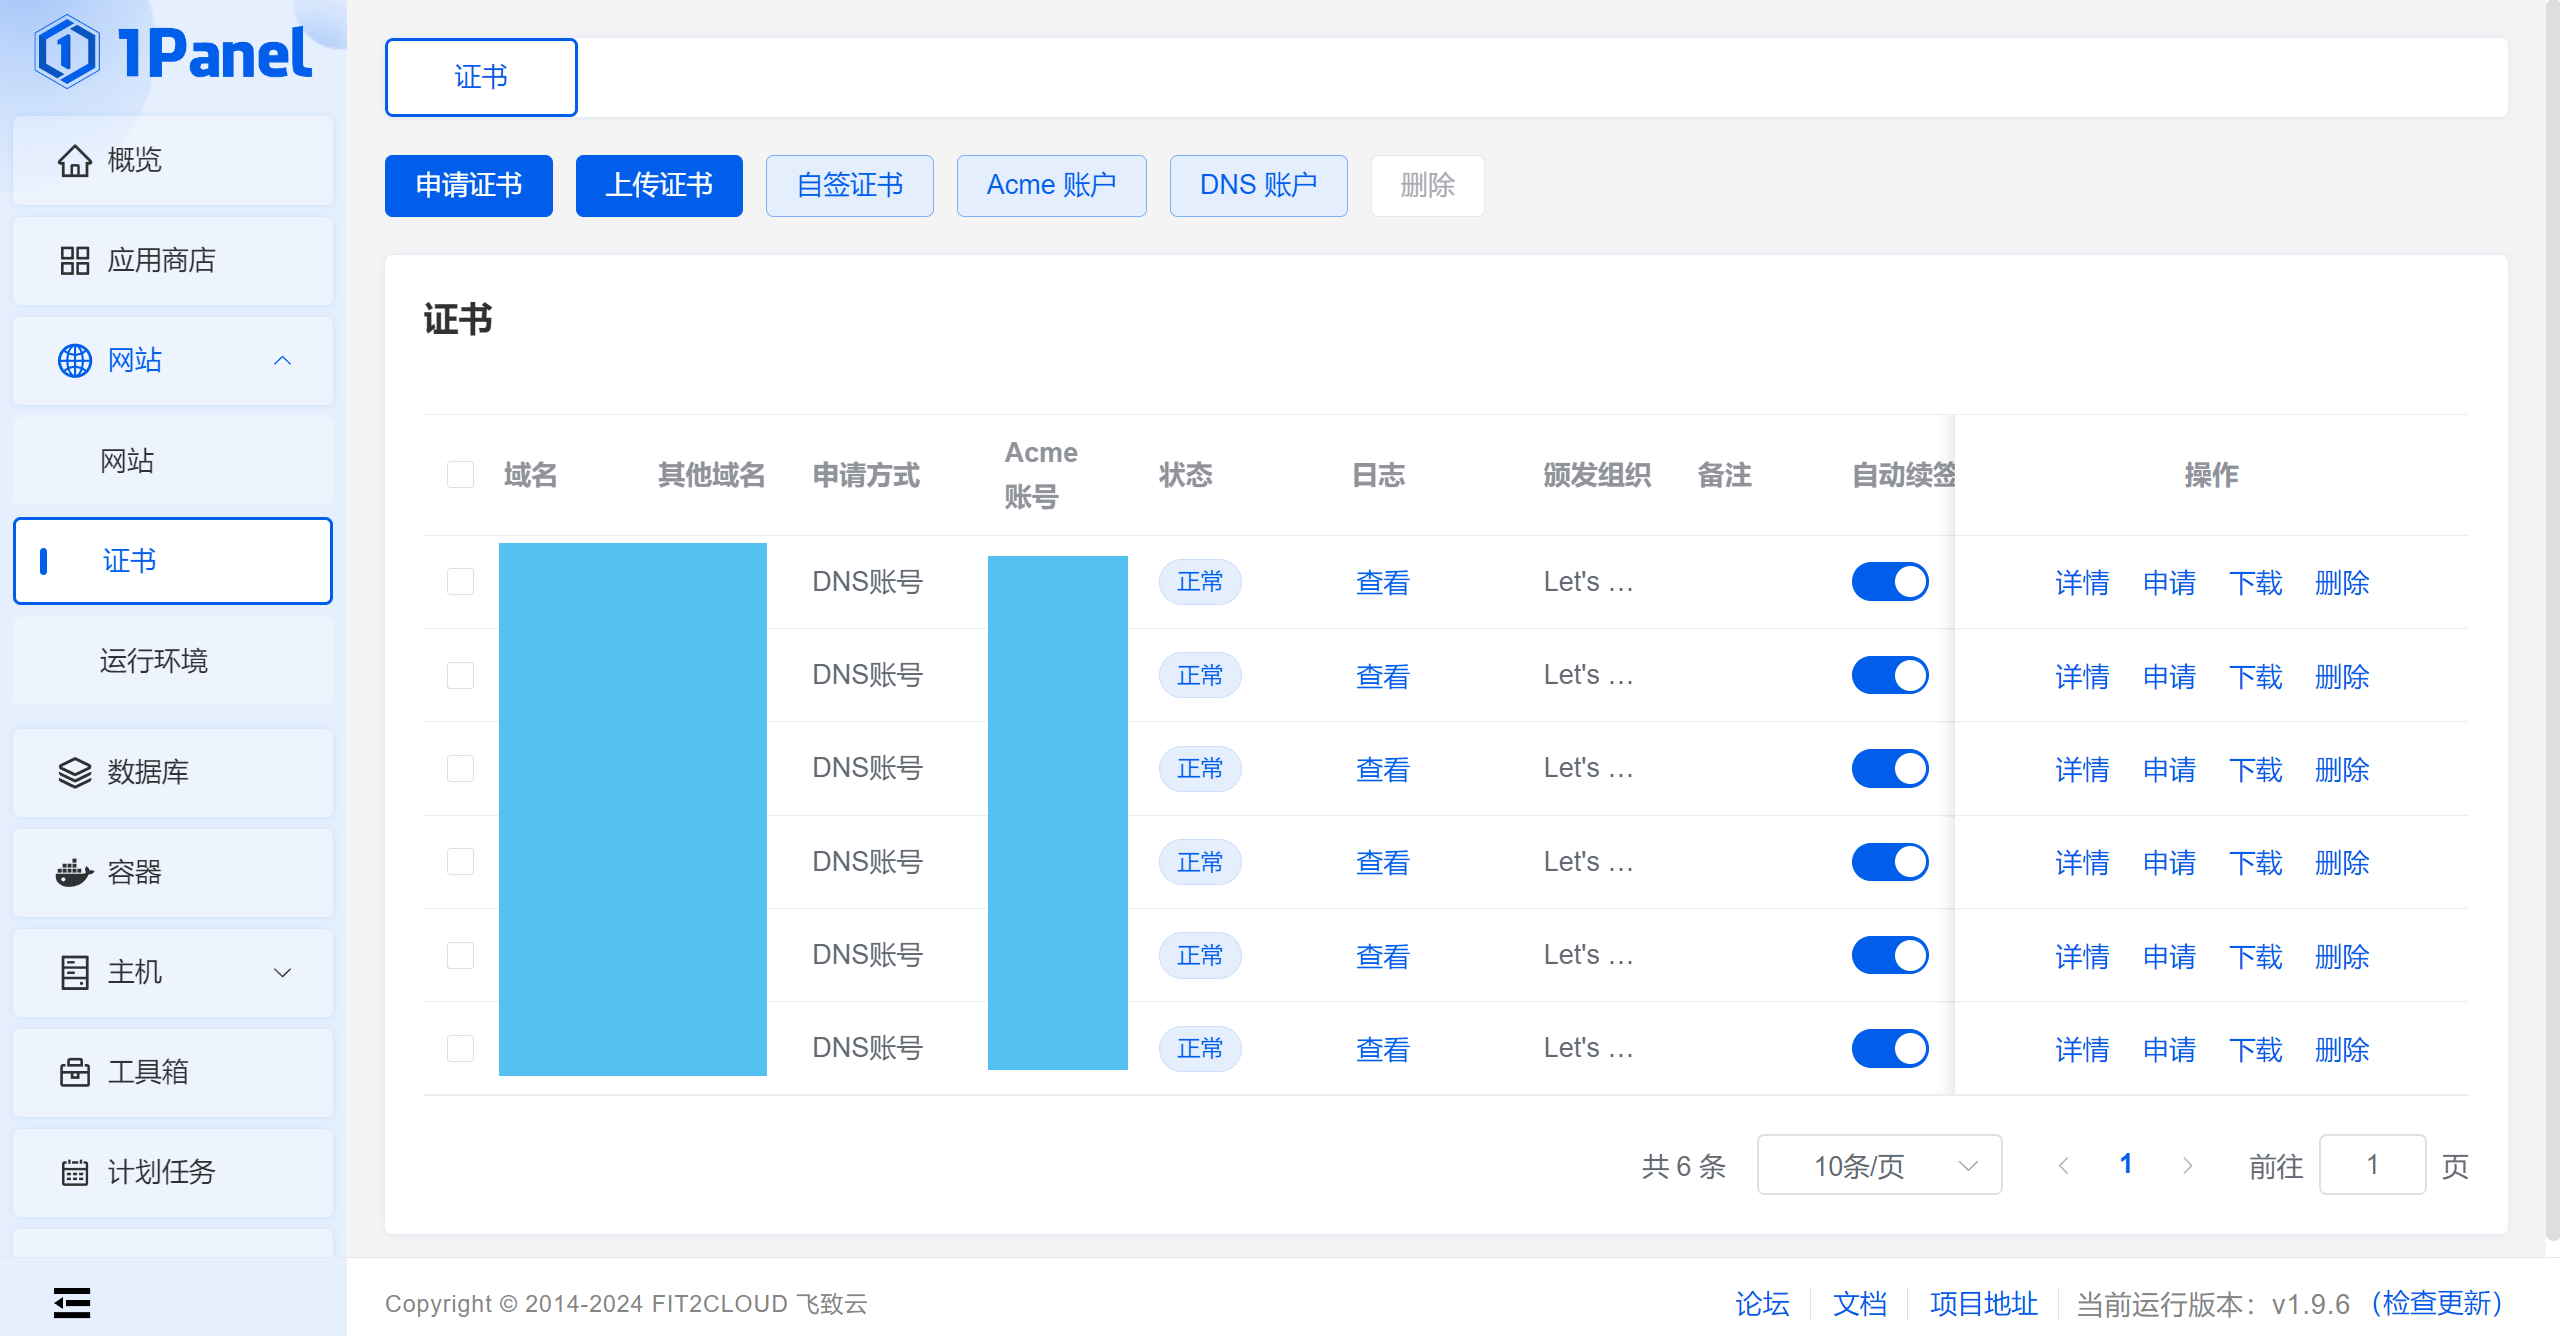This screenshot has height=1336, width=2560.
Task: Select the third certificate row checkbox
Action: (460, 768)
